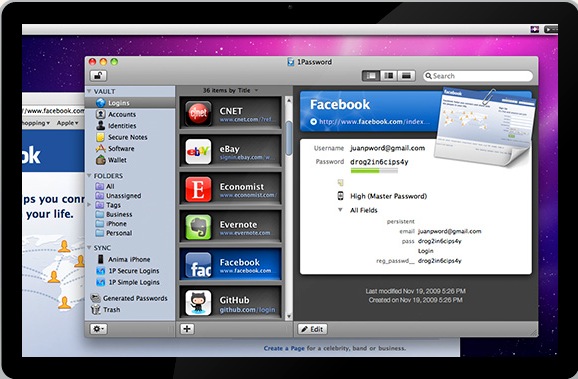Select the Evernote login entry

click(230, 227)
